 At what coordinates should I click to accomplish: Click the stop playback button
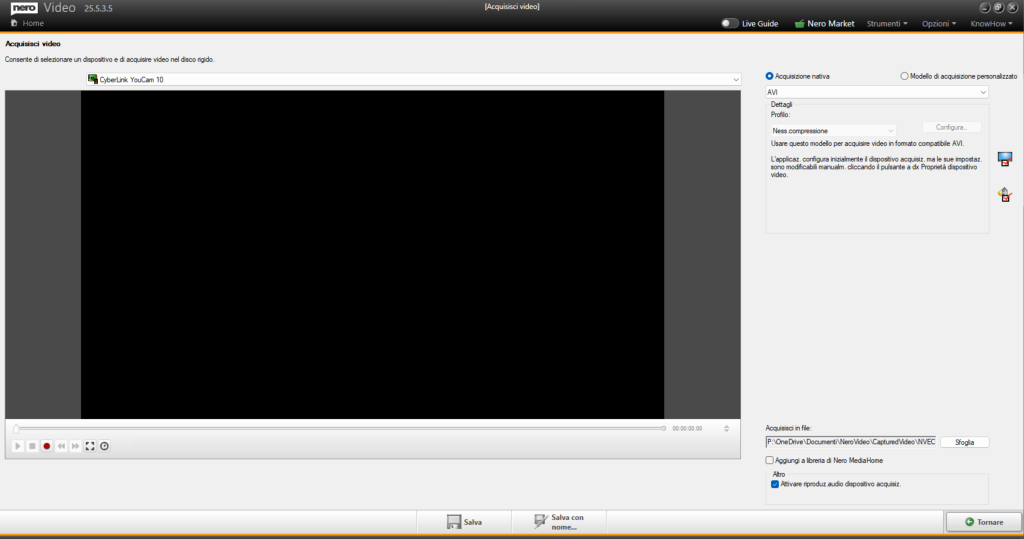[x=32, y=446]
